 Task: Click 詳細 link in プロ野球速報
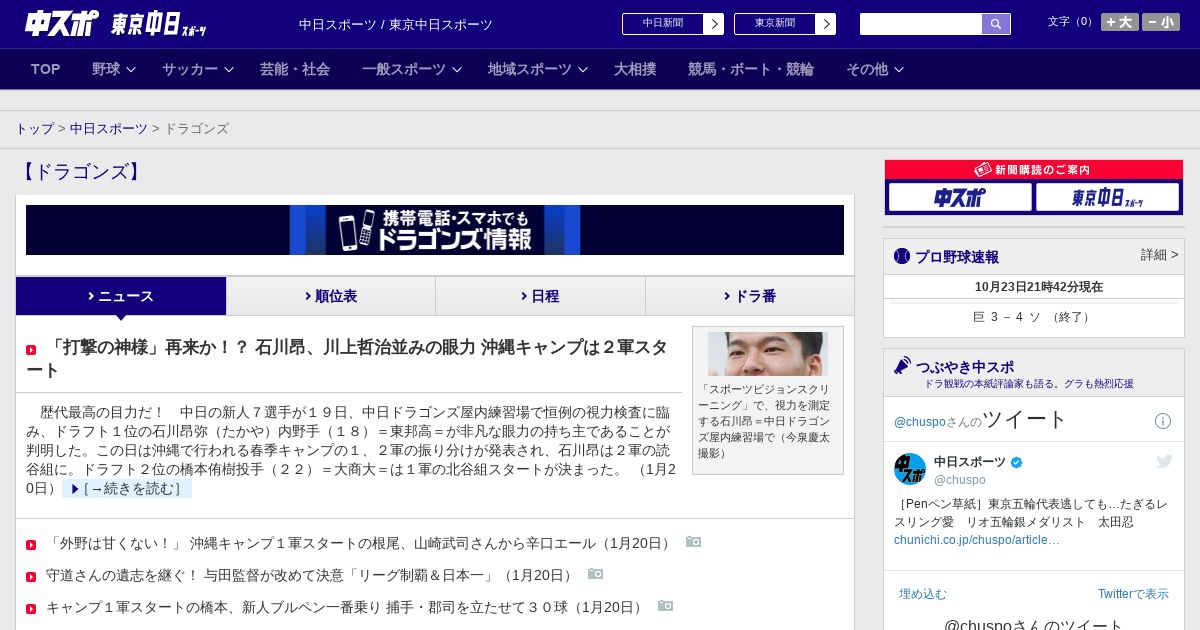click(x=1160, y=255)
